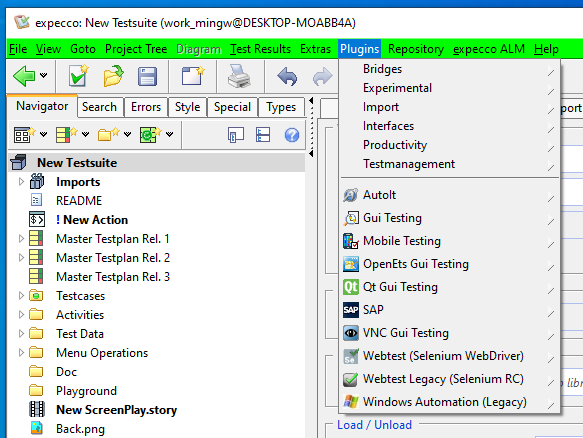Open the Interfaces submenu
The image size is (583, 438).
click(449, 126)
